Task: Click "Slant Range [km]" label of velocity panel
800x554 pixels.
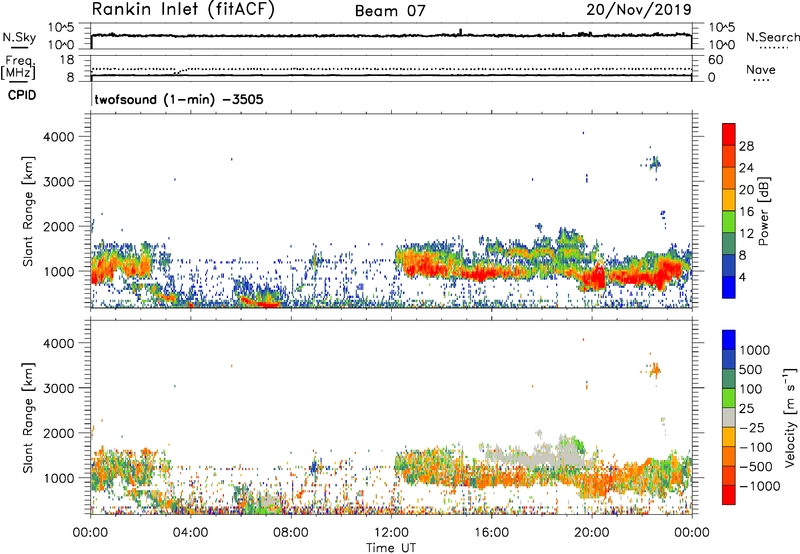Action: coord(28,418)
